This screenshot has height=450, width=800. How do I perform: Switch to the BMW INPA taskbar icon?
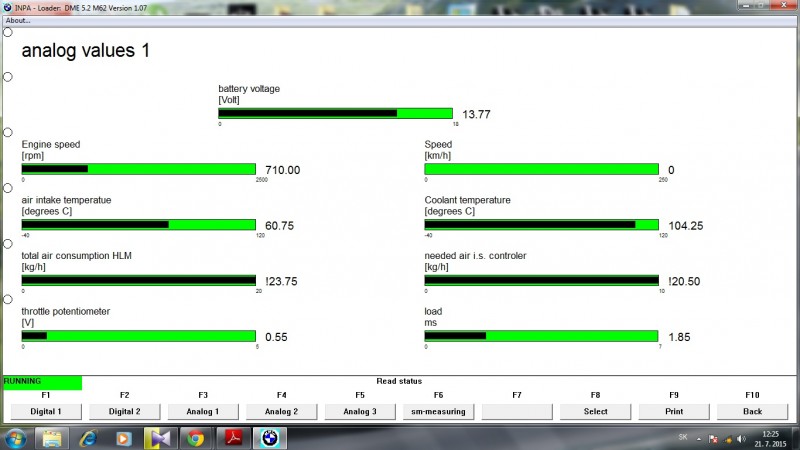pyautogui.click(x=270, y=439)
